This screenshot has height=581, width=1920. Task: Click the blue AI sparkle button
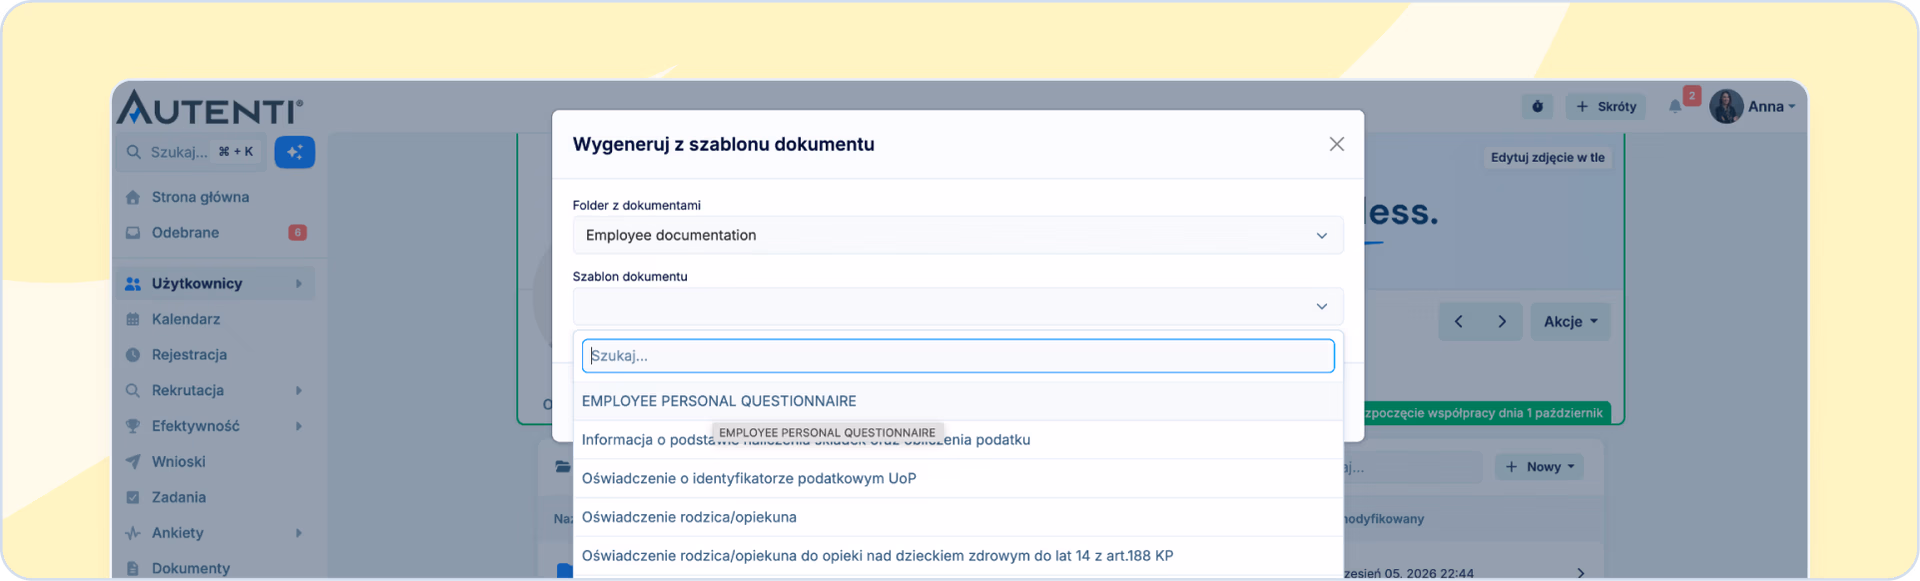(x=295, y=152)
